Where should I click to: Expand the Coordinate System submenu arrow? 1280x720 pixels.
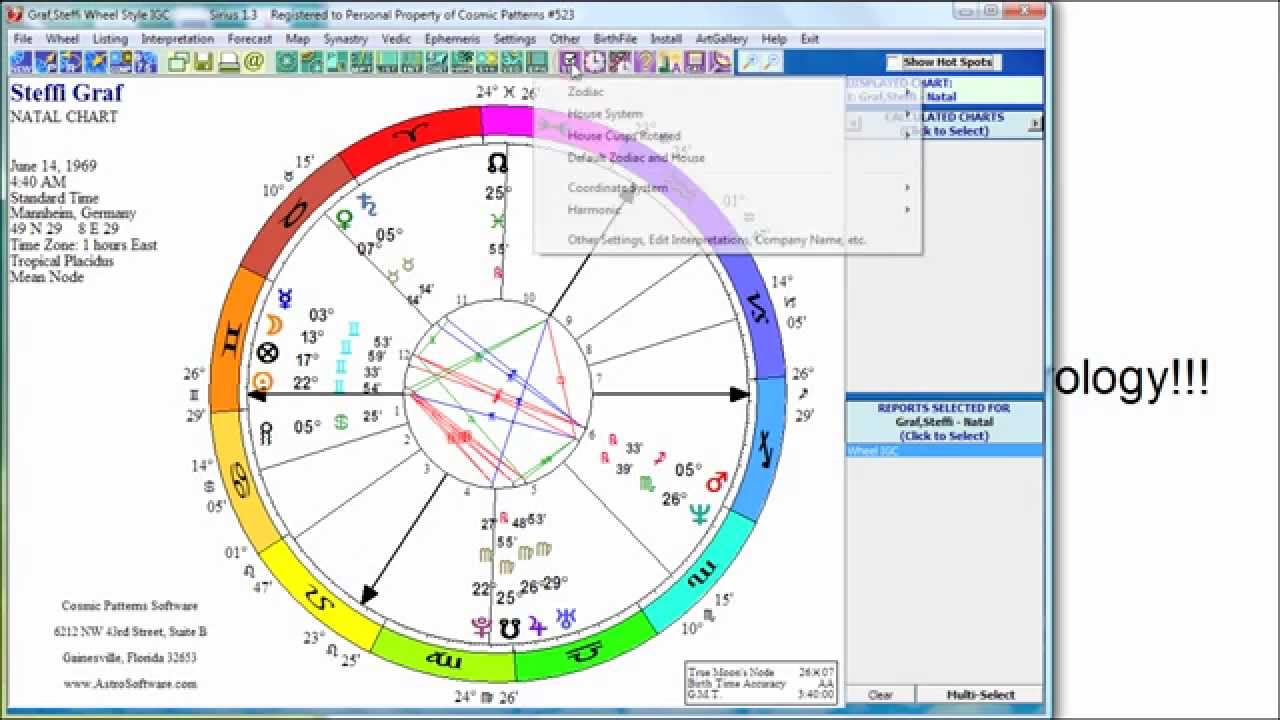[x=908, y=188]
